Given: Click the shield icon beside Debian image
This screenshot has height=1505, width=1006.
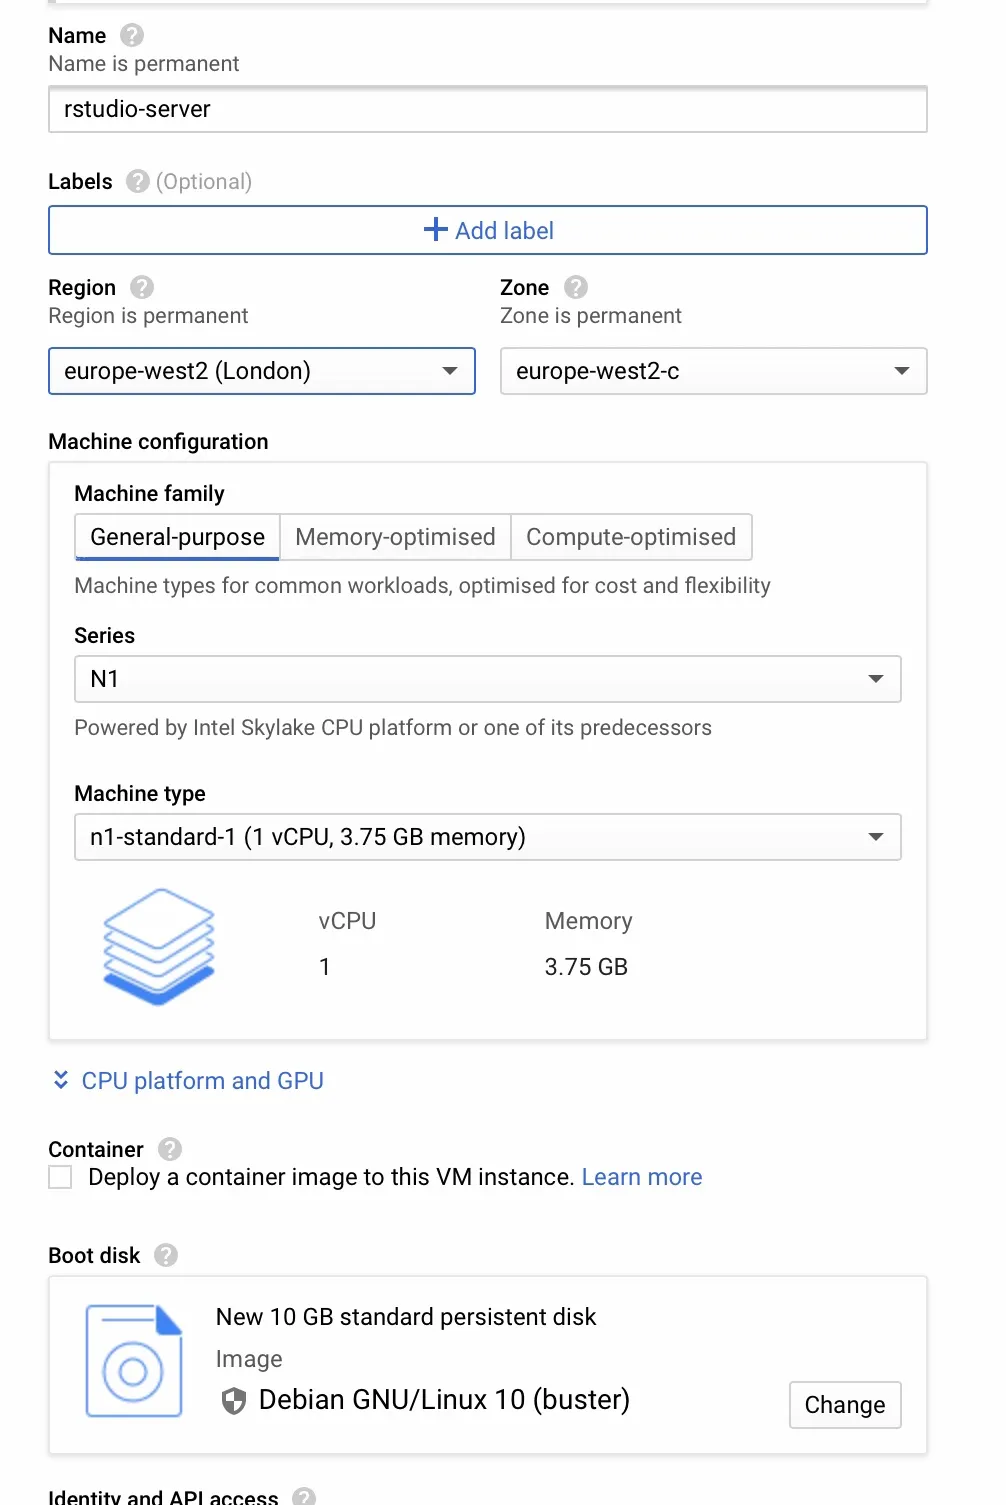Looking at the screenshot, I should pyautogui.click(x=233, y=1400).
